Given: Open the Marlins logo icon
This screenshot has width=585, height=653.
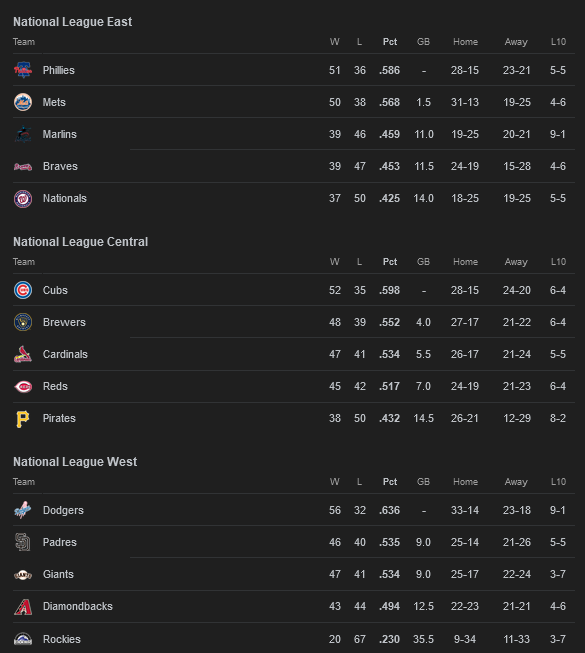Looking at the screenshot, I should pos(23,134).
